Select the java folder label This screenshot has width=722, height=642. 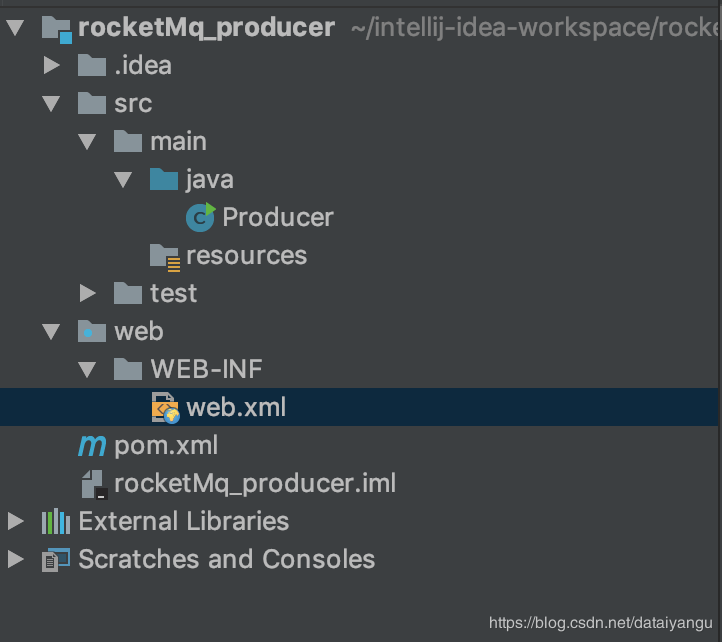tap(210, 180)
